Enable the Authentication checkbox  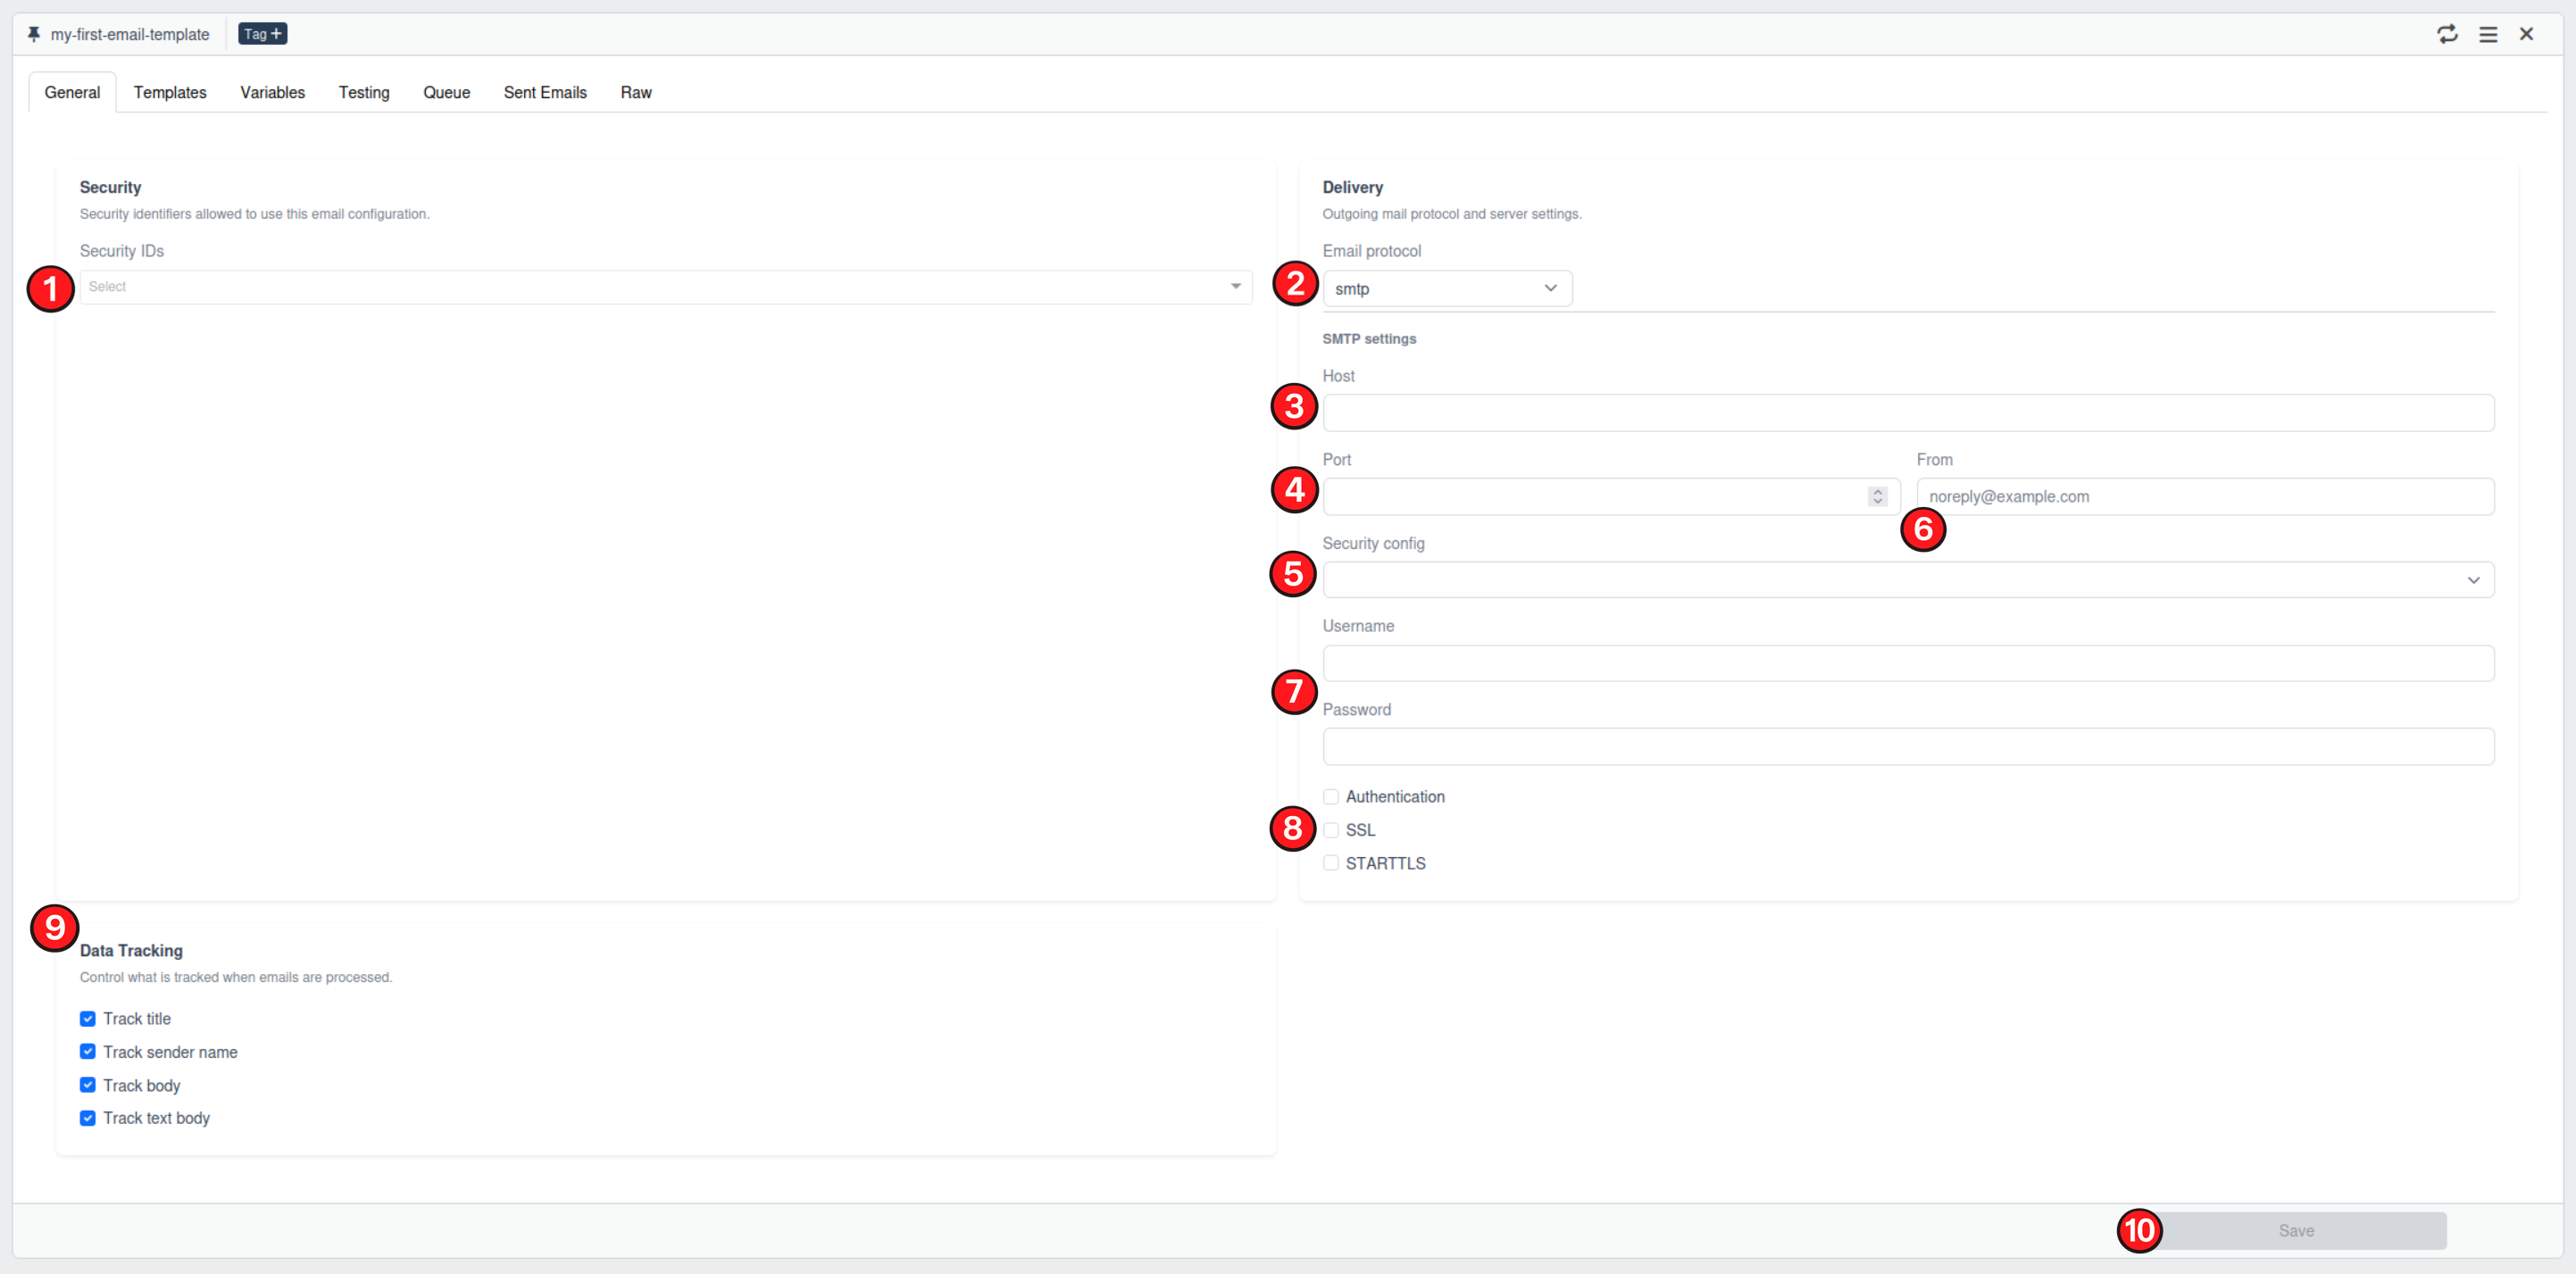[1330, 797]
